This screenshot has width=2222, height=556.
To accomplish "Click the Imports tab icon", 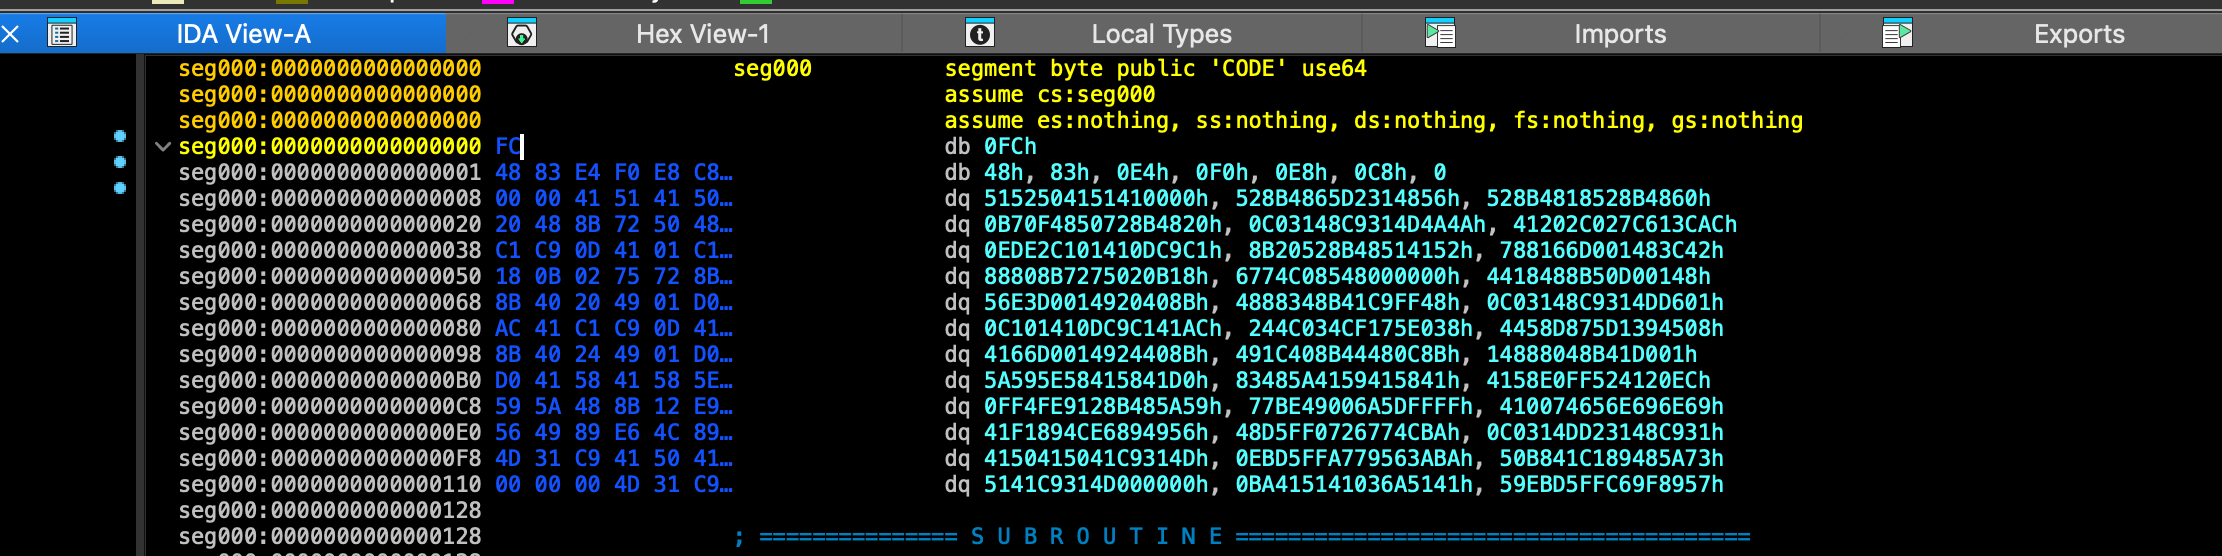I will (1440, 34).
